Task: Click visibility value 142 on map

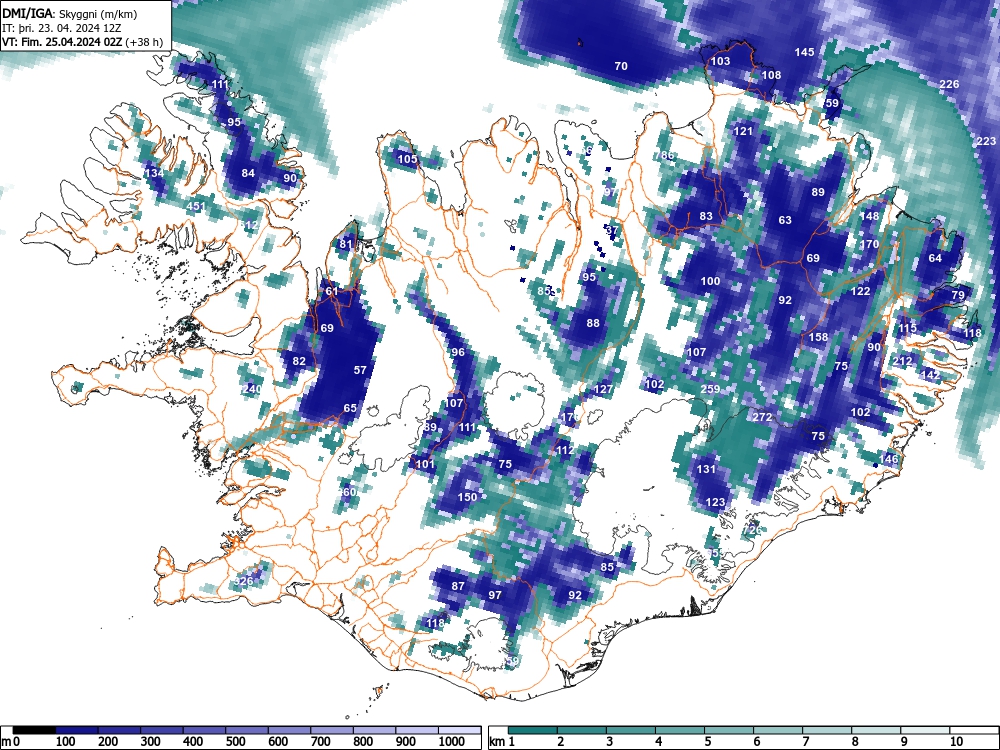Action: coord(930,375)
